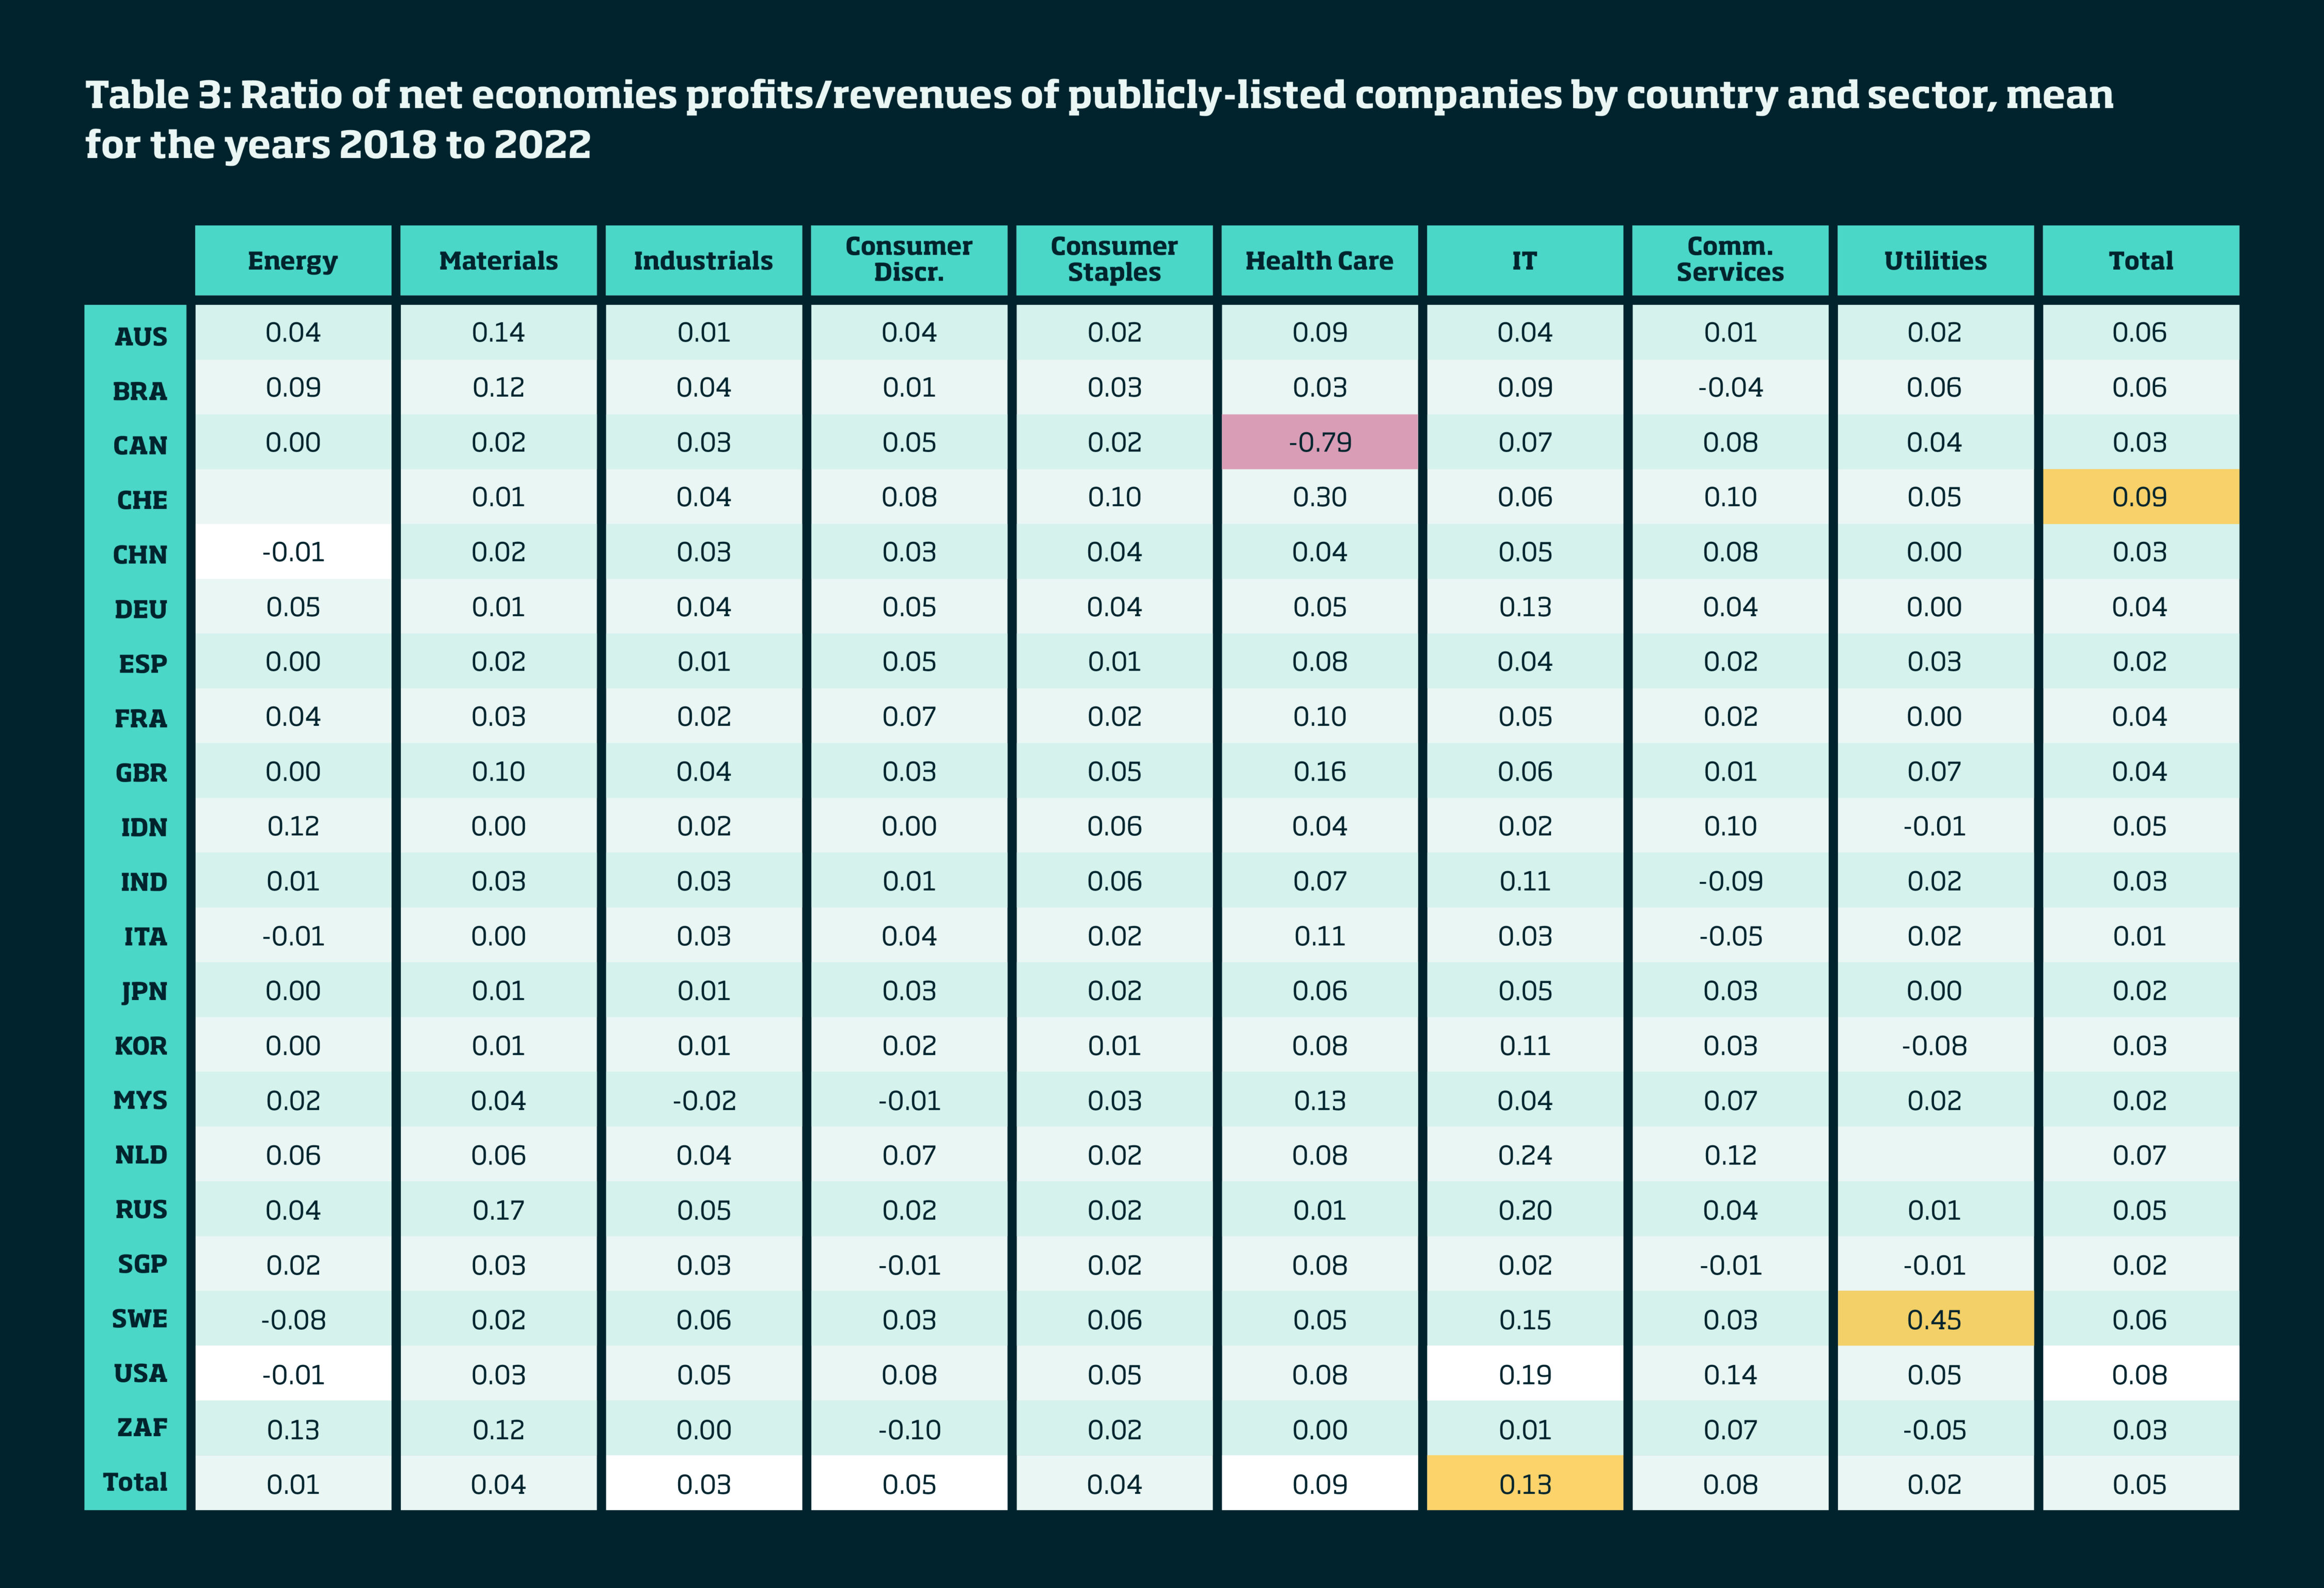Select the RUS row label
This screenshot has width=2324, height=1588.
tap(141, 1210)
